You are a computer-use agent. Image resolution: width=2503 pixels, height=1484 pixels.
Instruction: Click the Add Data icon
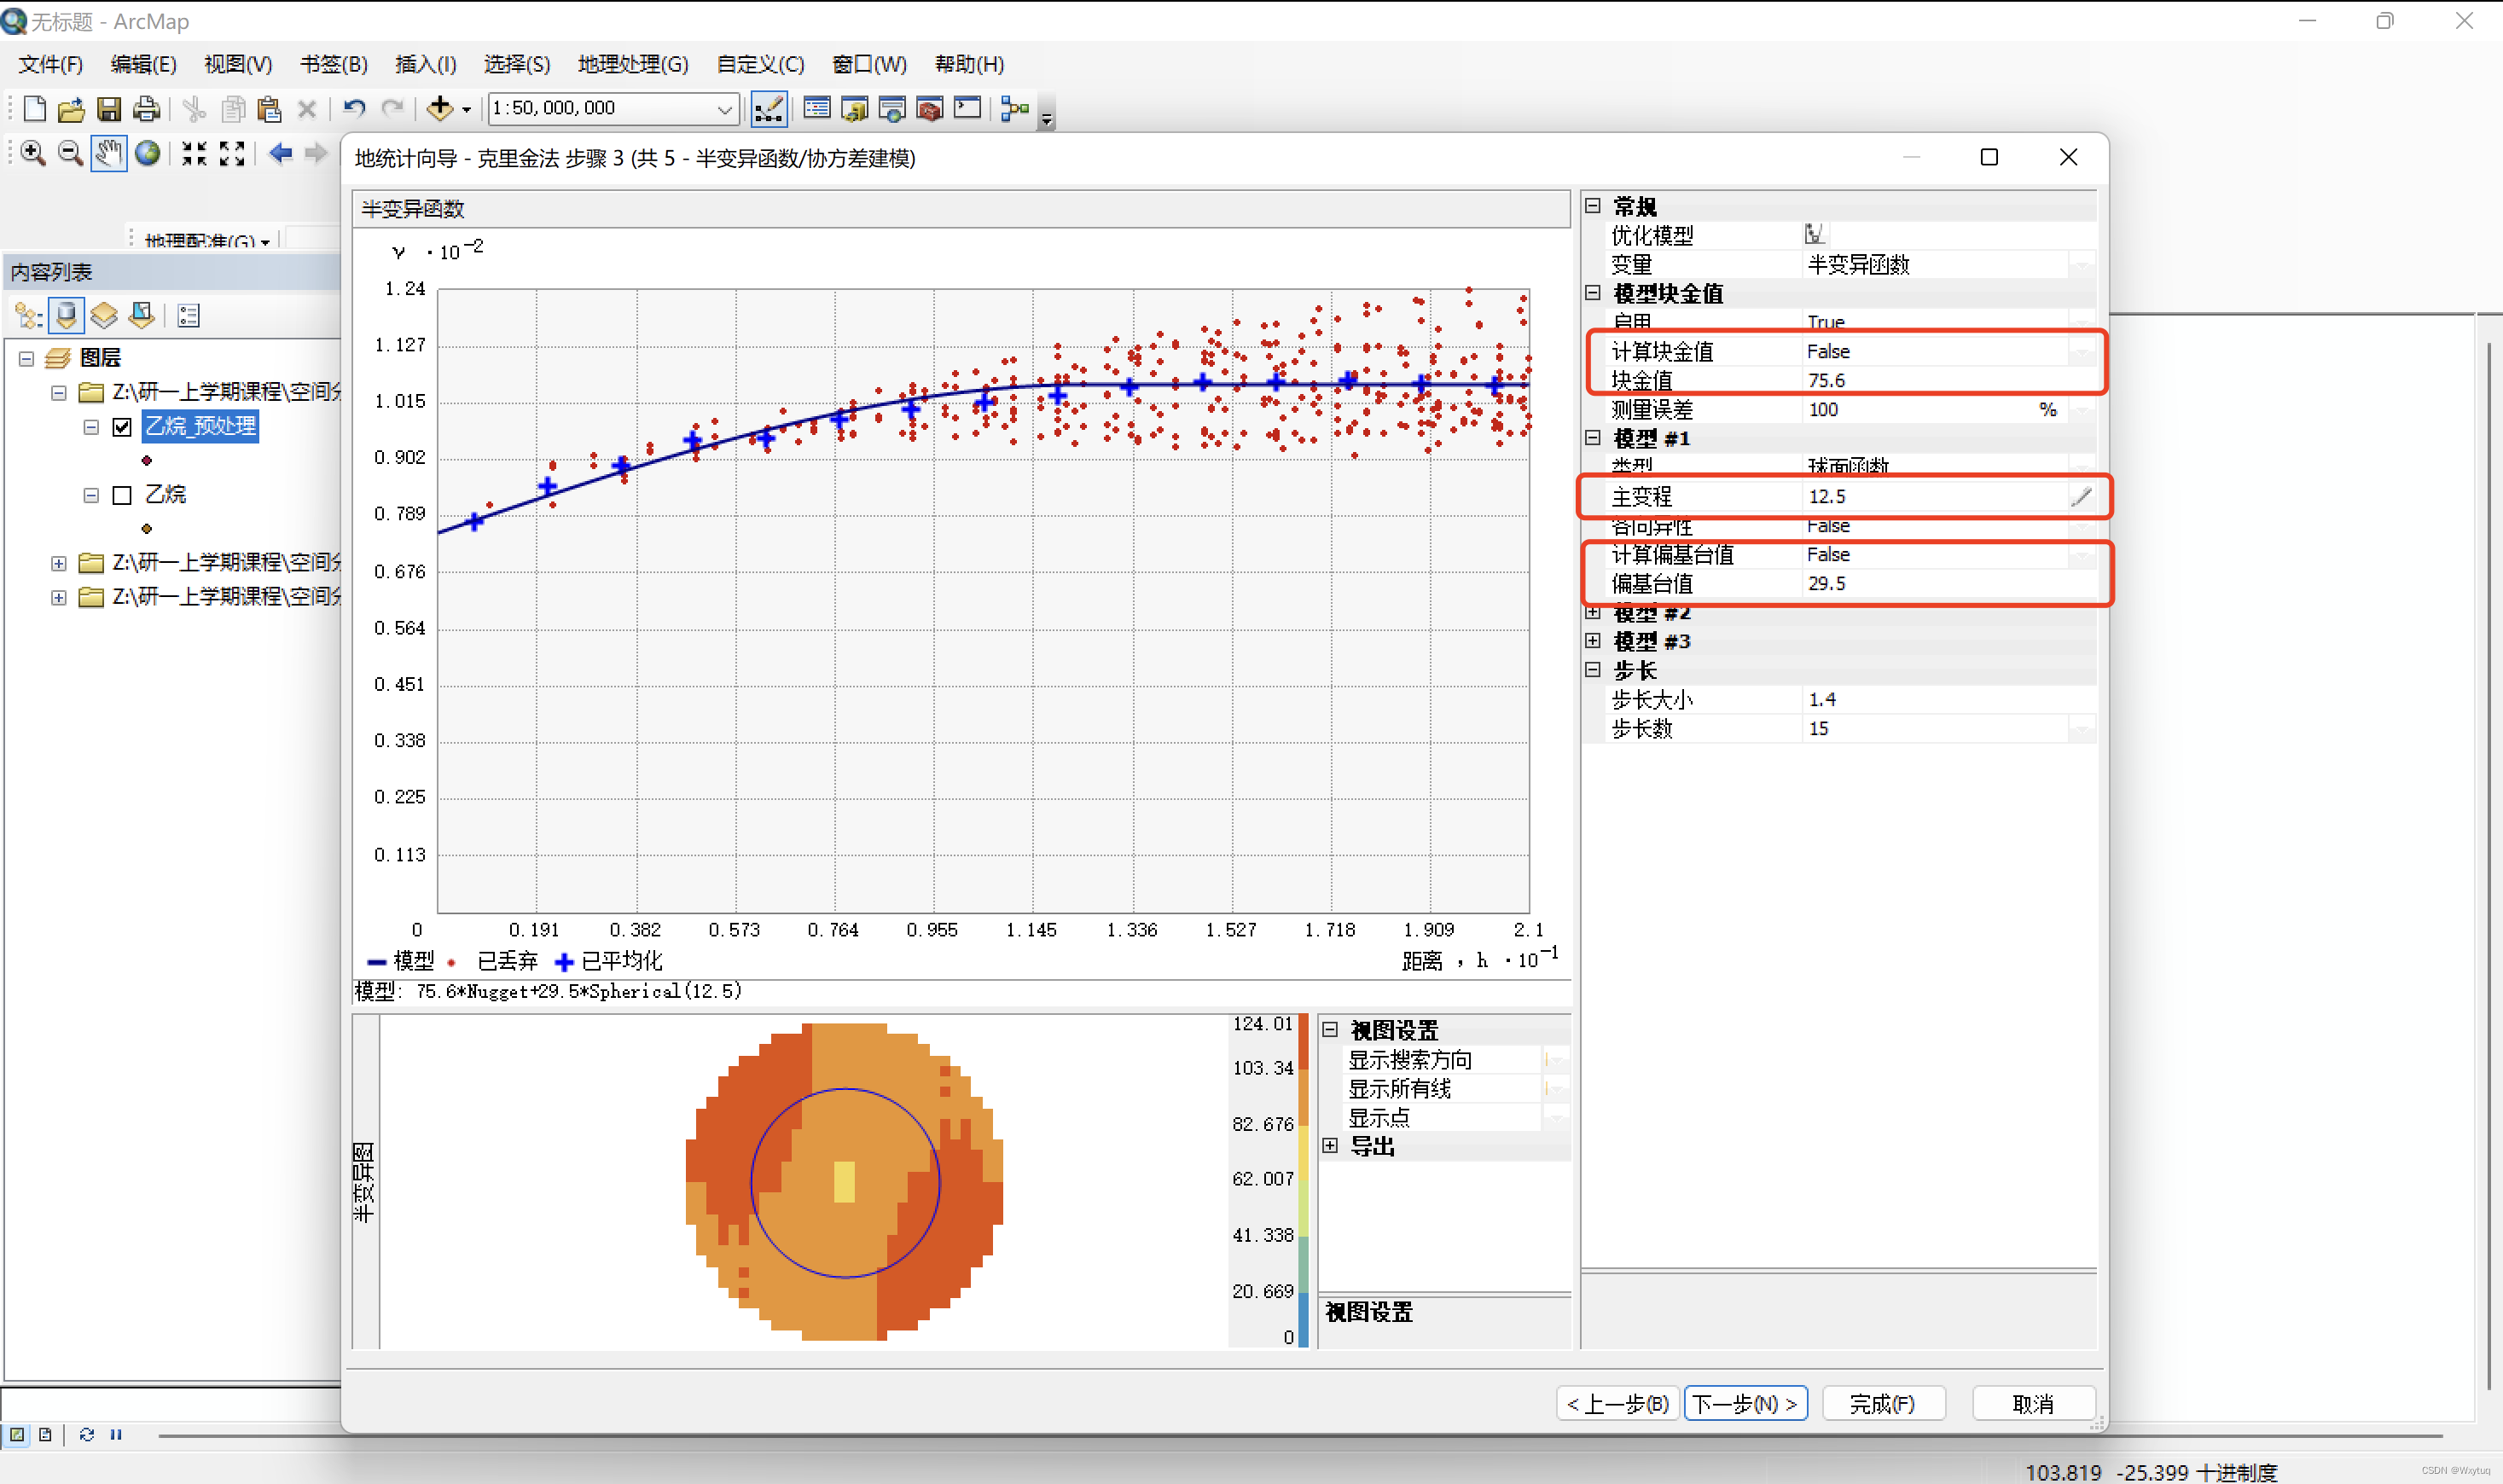tap(439, 108)
